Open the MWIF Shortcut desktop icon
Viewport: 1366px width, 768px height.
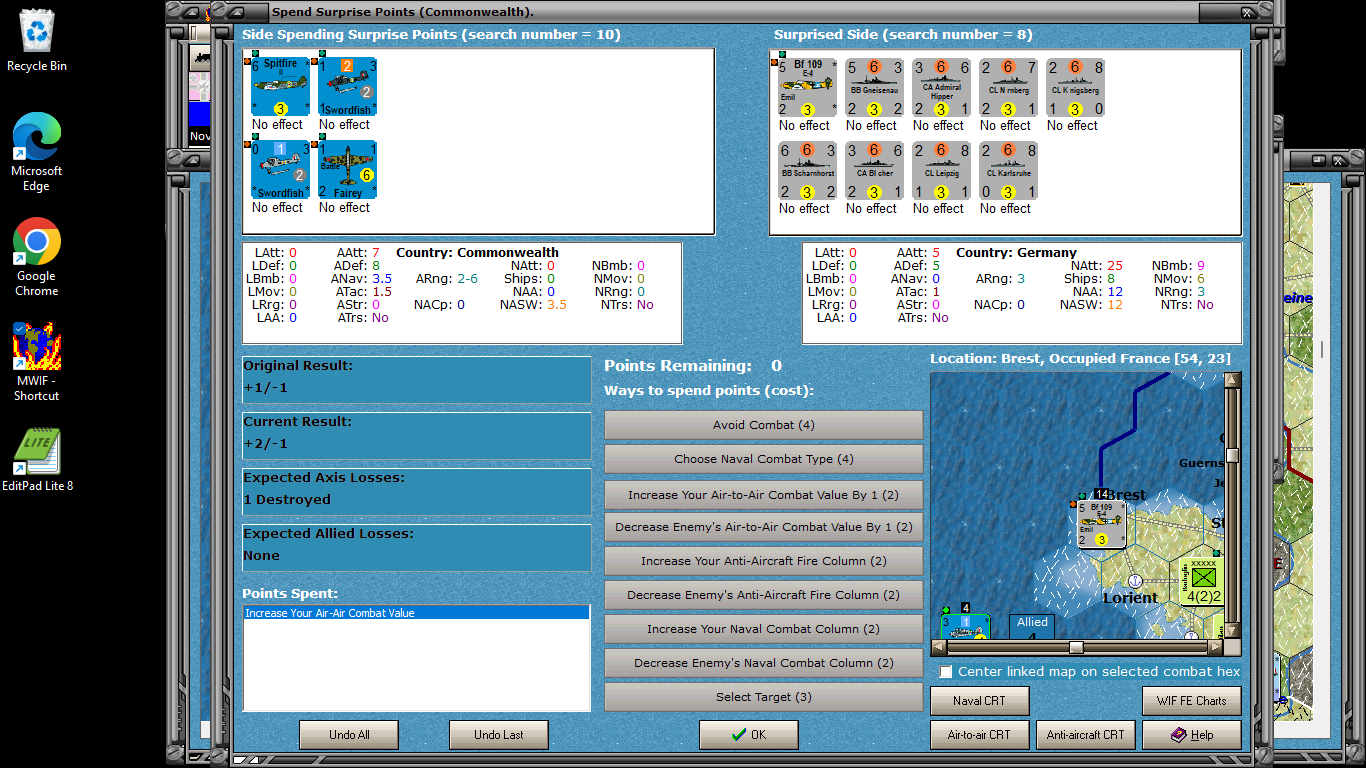[37, 361]
